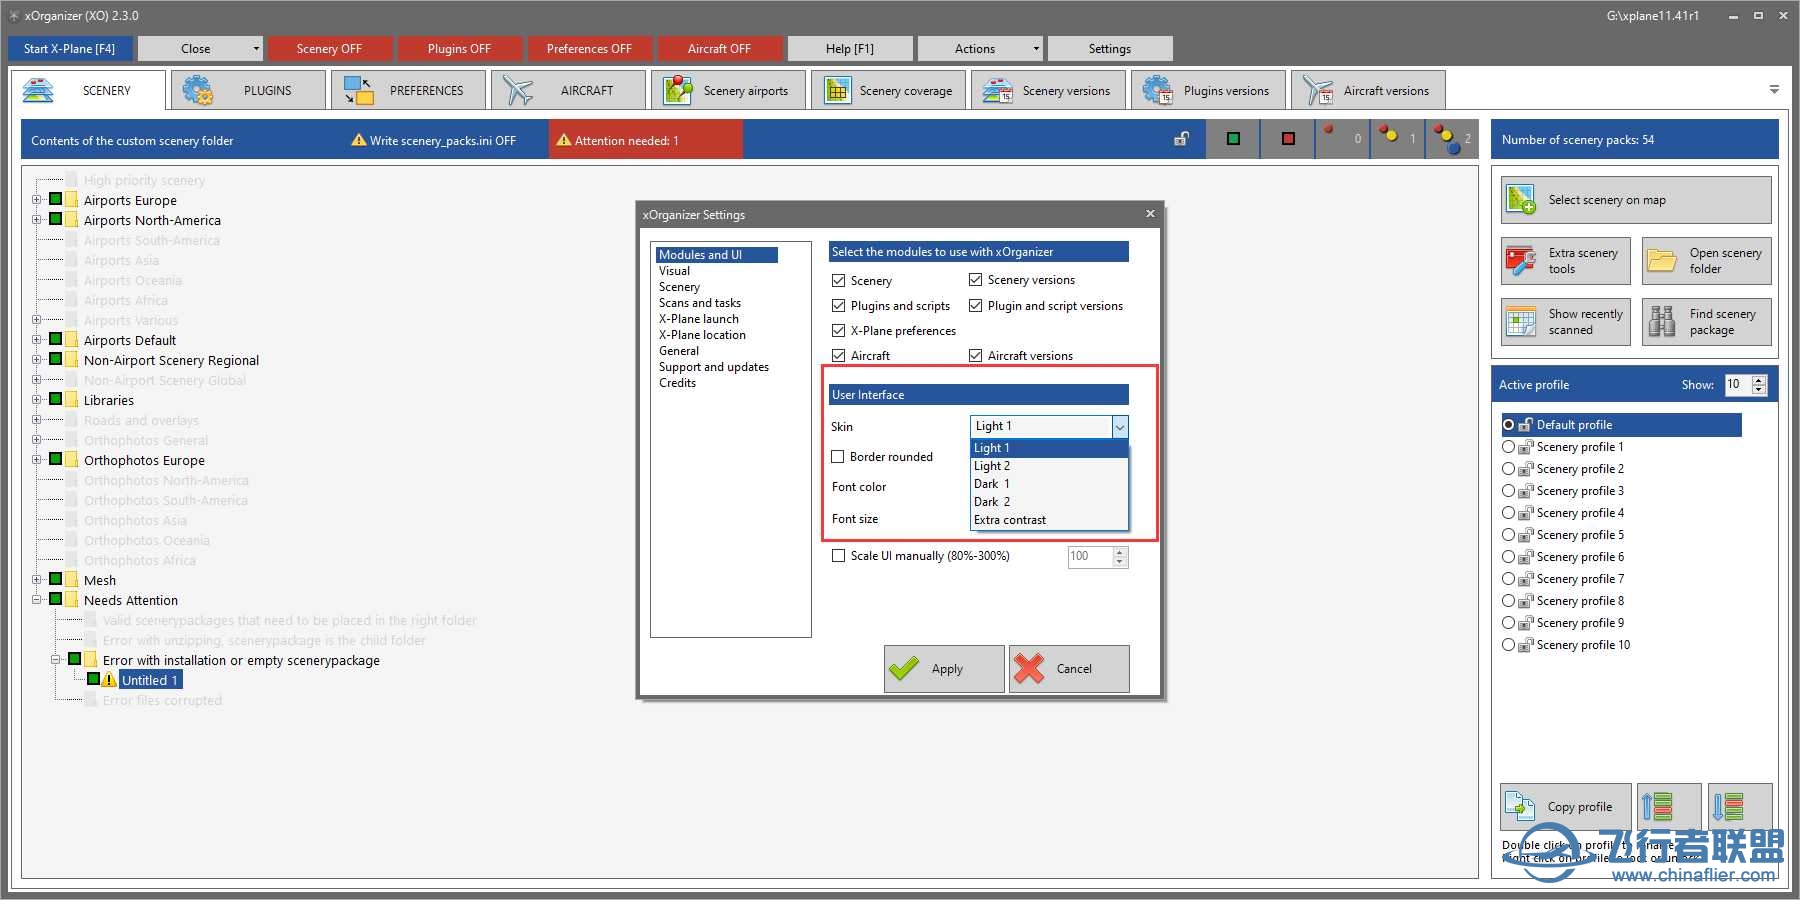The image size is (1800, 900).
Task: Choose Extra contrast skin option
Action: (x=1049, y=520)
